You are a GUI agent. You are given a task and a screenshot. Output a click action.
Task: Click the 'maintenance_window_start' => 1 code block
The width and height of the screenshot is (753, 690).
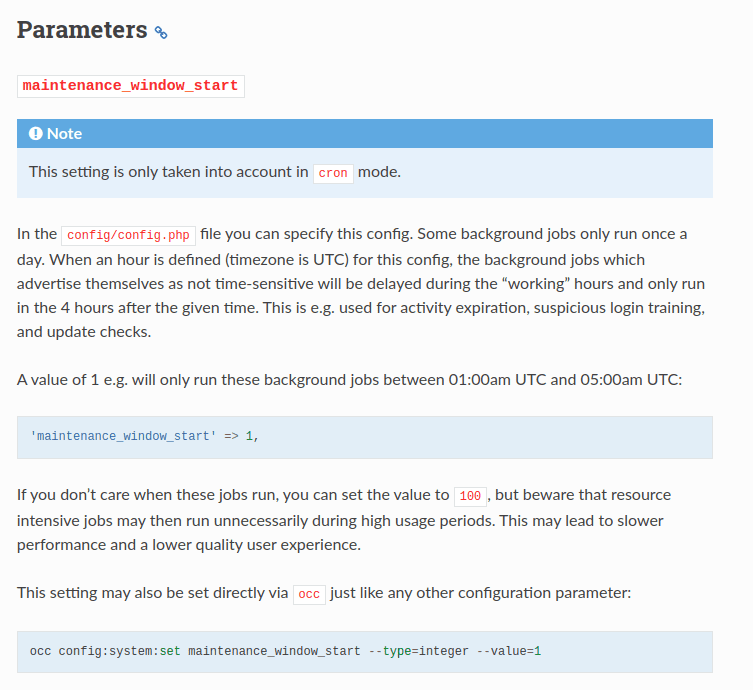coord(364,437)
